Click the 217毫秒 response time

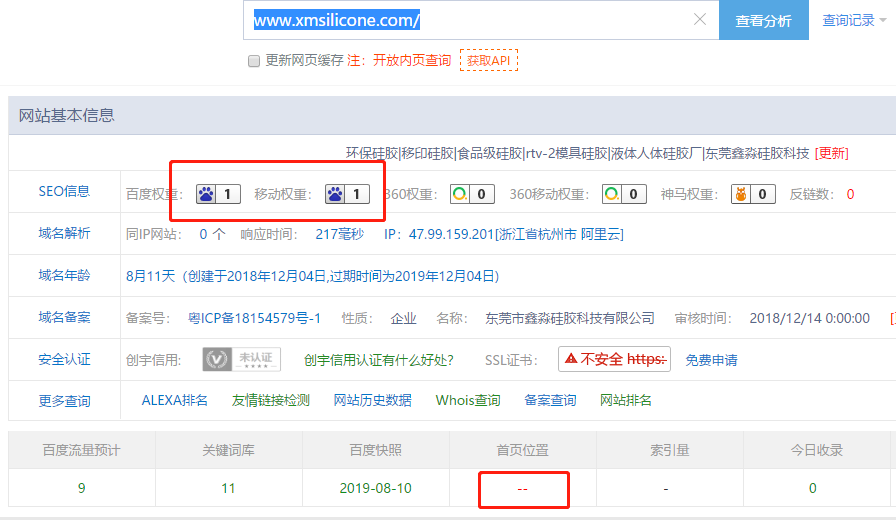click(339, 234)
